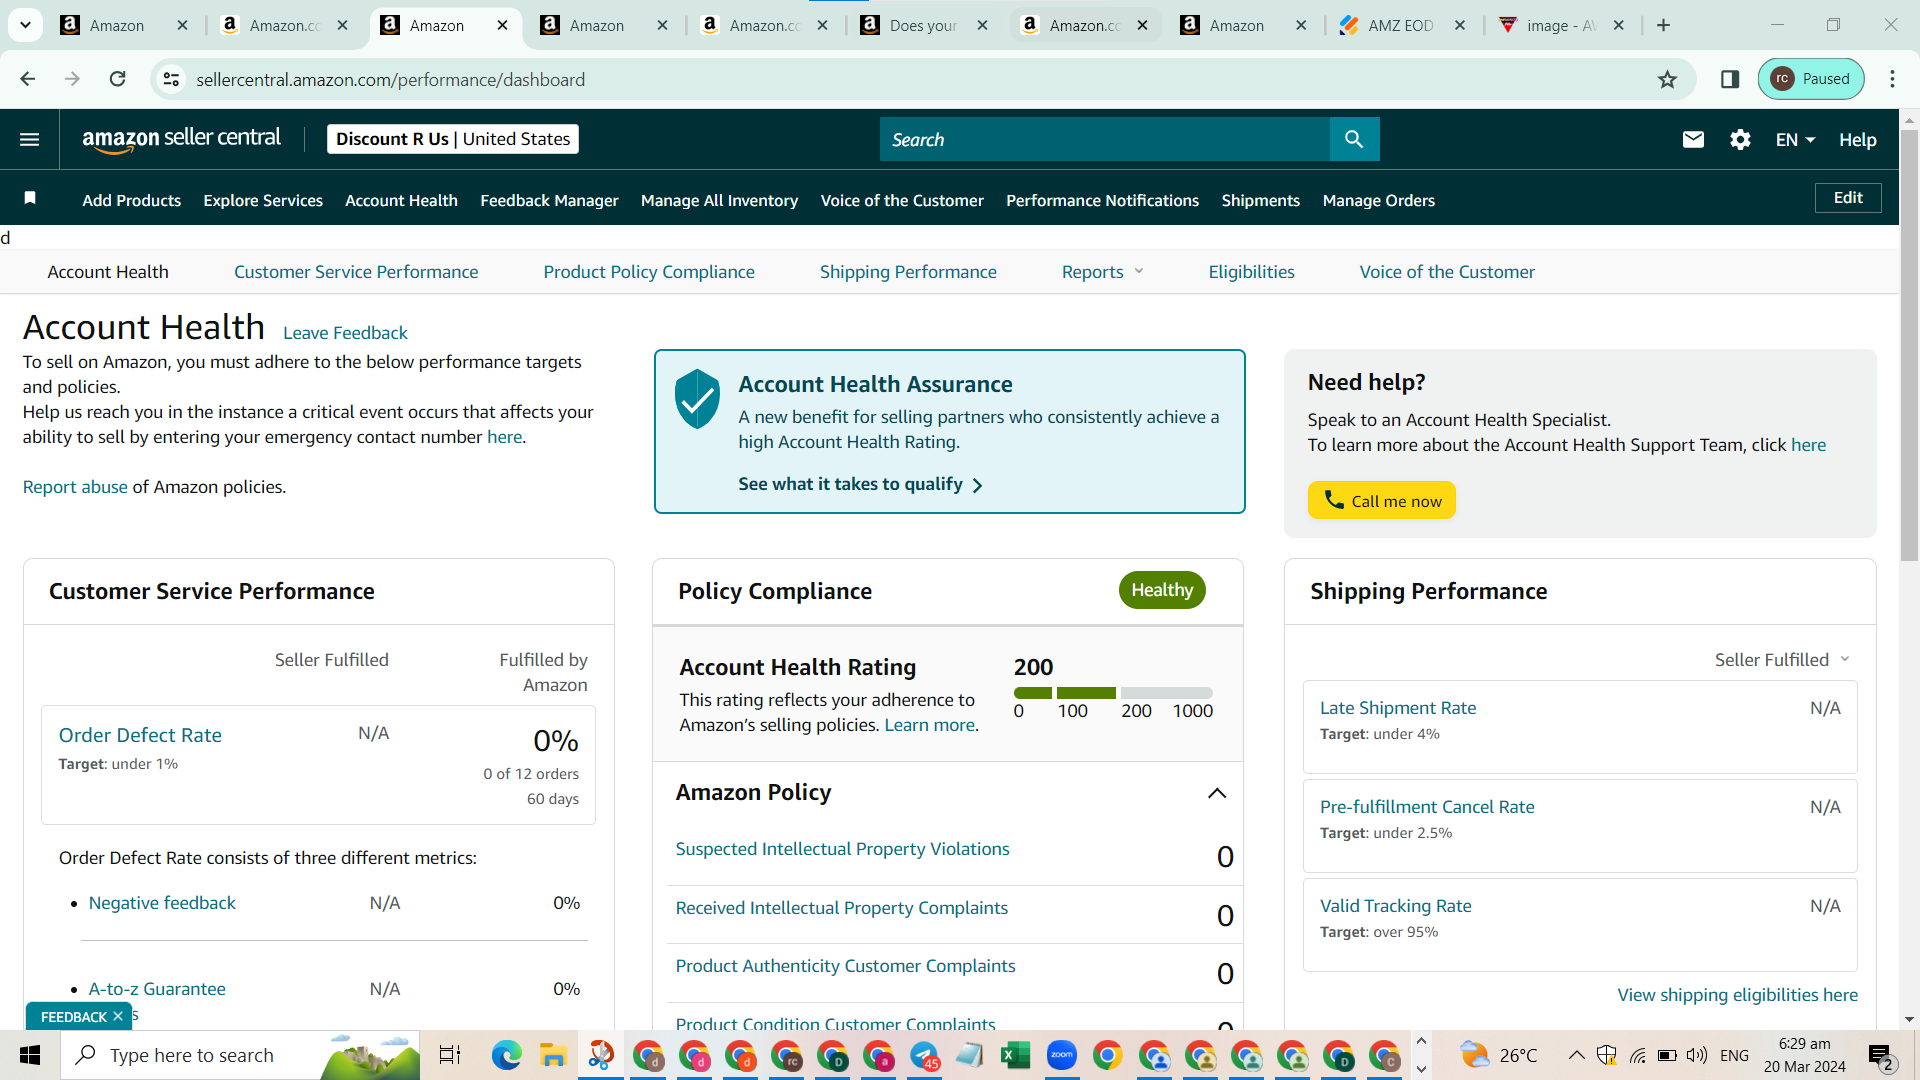This screenshot has width=1920, height=1080.
Task: Click the Edit button
Action: (x=1848, y=198)
